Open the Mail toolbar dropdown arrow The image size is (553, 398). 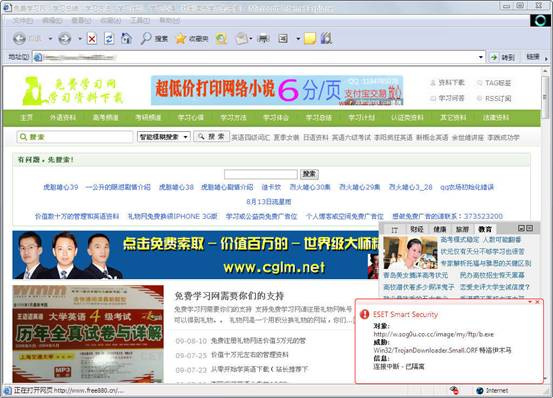click(251, 38)
